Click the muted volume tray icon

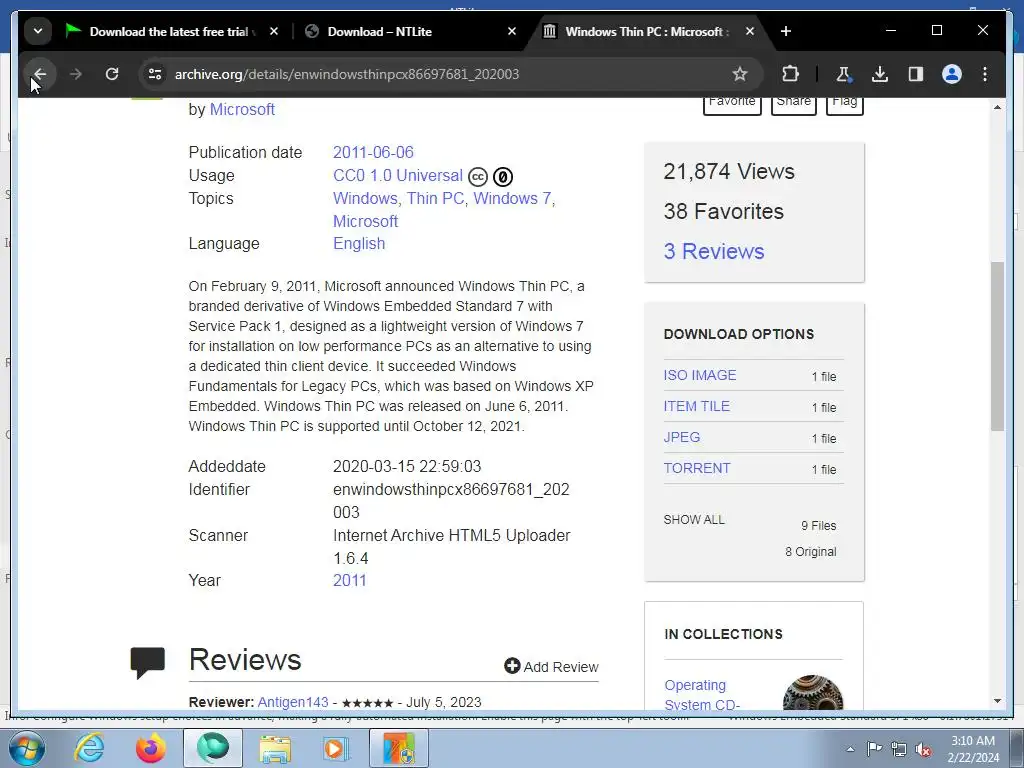point(923,750)
